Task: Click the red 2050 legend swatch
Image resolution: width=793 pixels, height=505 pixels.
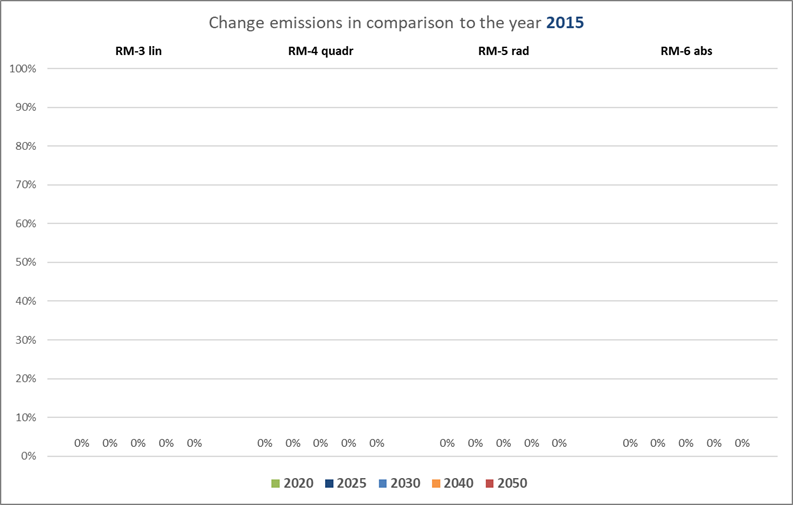Action: [x=489, y=484]
